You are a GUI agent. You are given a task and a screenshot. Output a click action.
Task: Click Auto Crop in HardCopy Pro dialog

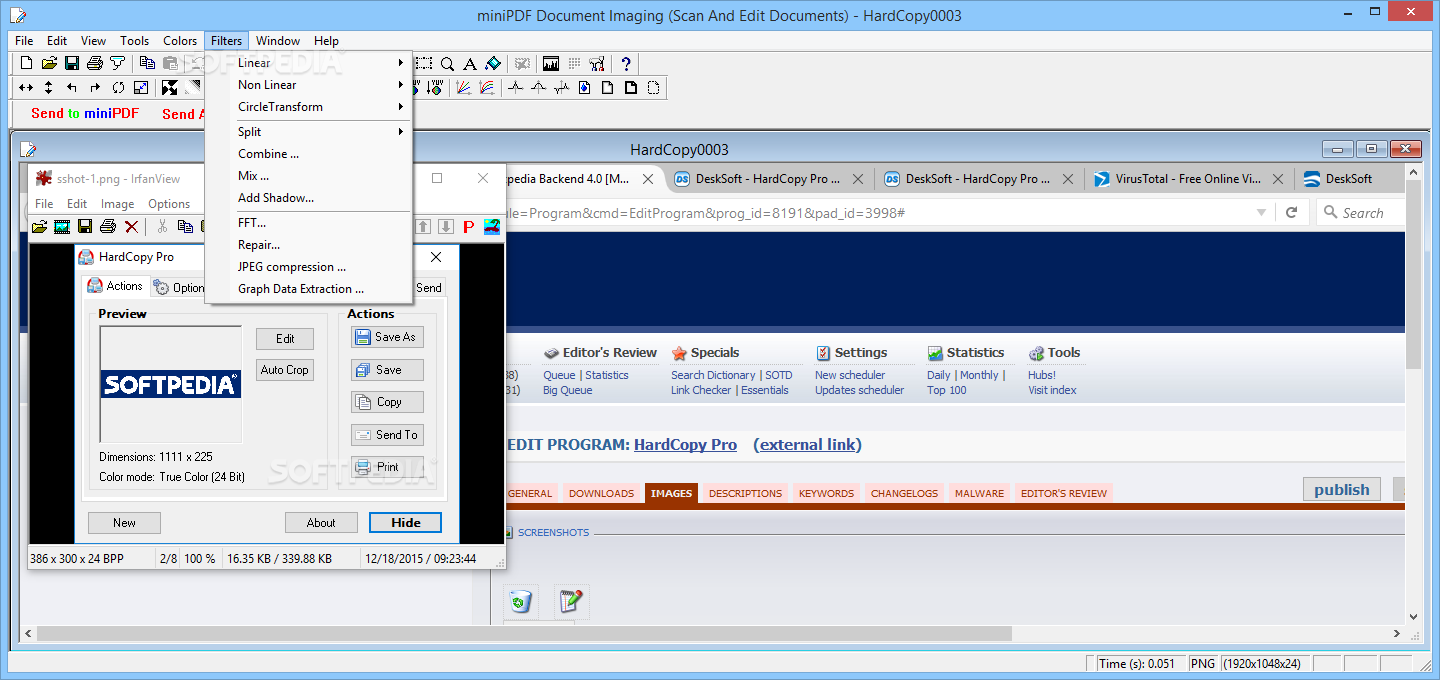[285, 370]
